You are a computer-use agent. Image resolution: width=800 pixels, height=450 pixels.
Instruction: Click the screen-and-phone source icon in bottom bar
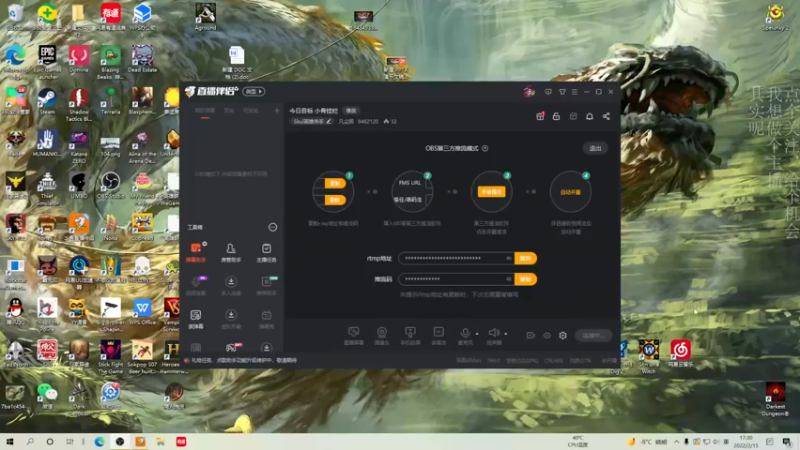[410, 336]
